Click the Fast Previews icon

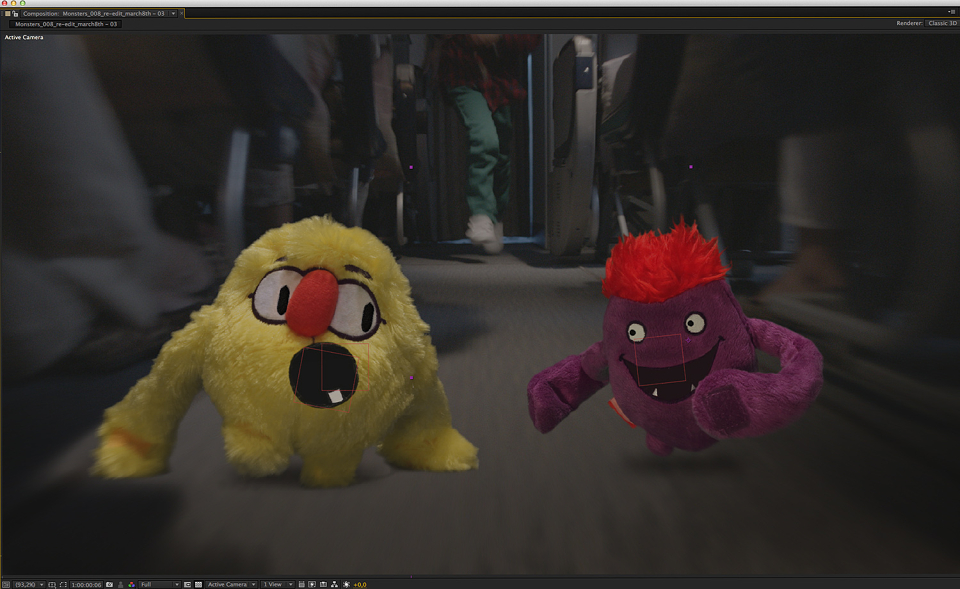click(312, 585)
